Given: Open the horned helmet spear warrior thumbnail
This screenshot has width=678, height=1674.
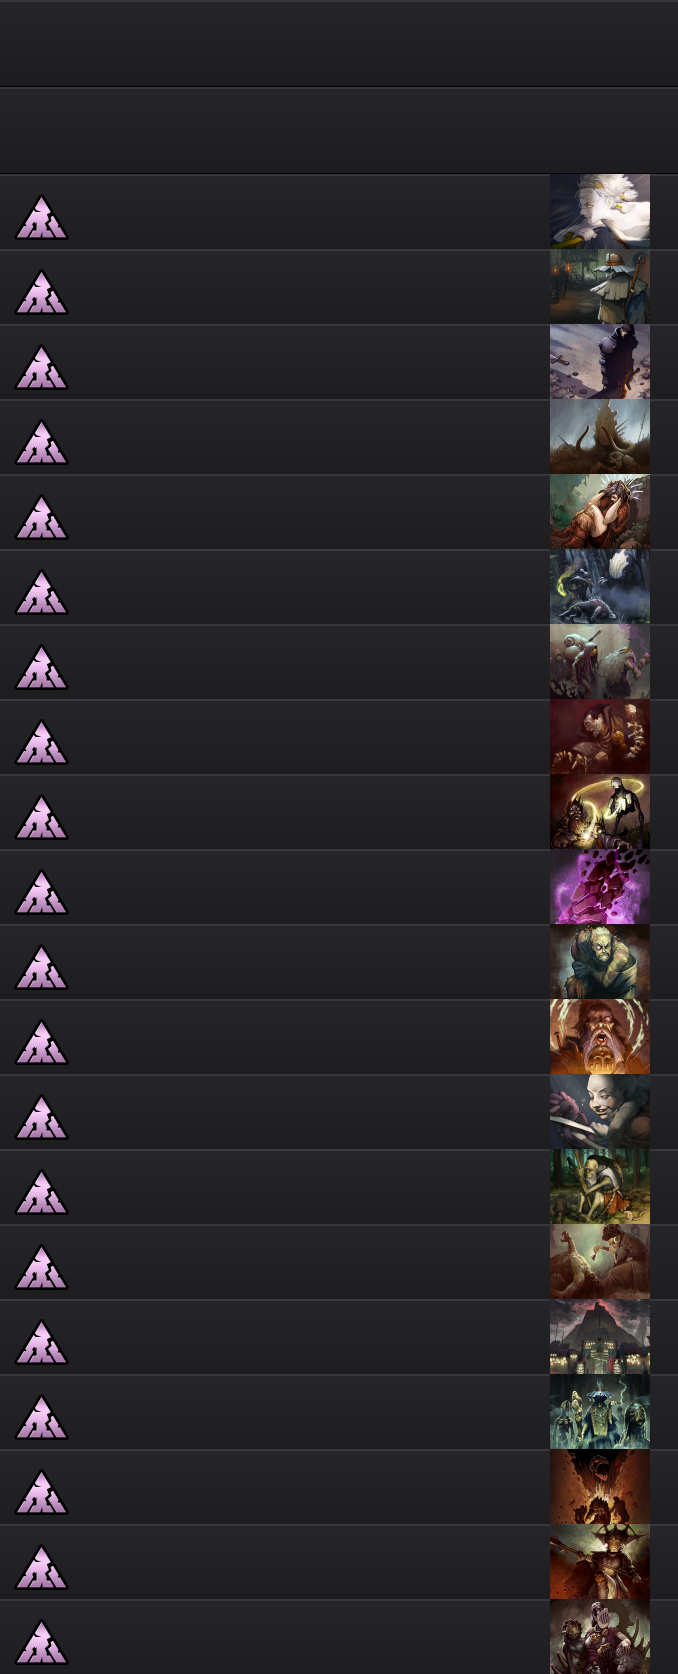Looking at the screenshot, I should tap(600, 1562).
